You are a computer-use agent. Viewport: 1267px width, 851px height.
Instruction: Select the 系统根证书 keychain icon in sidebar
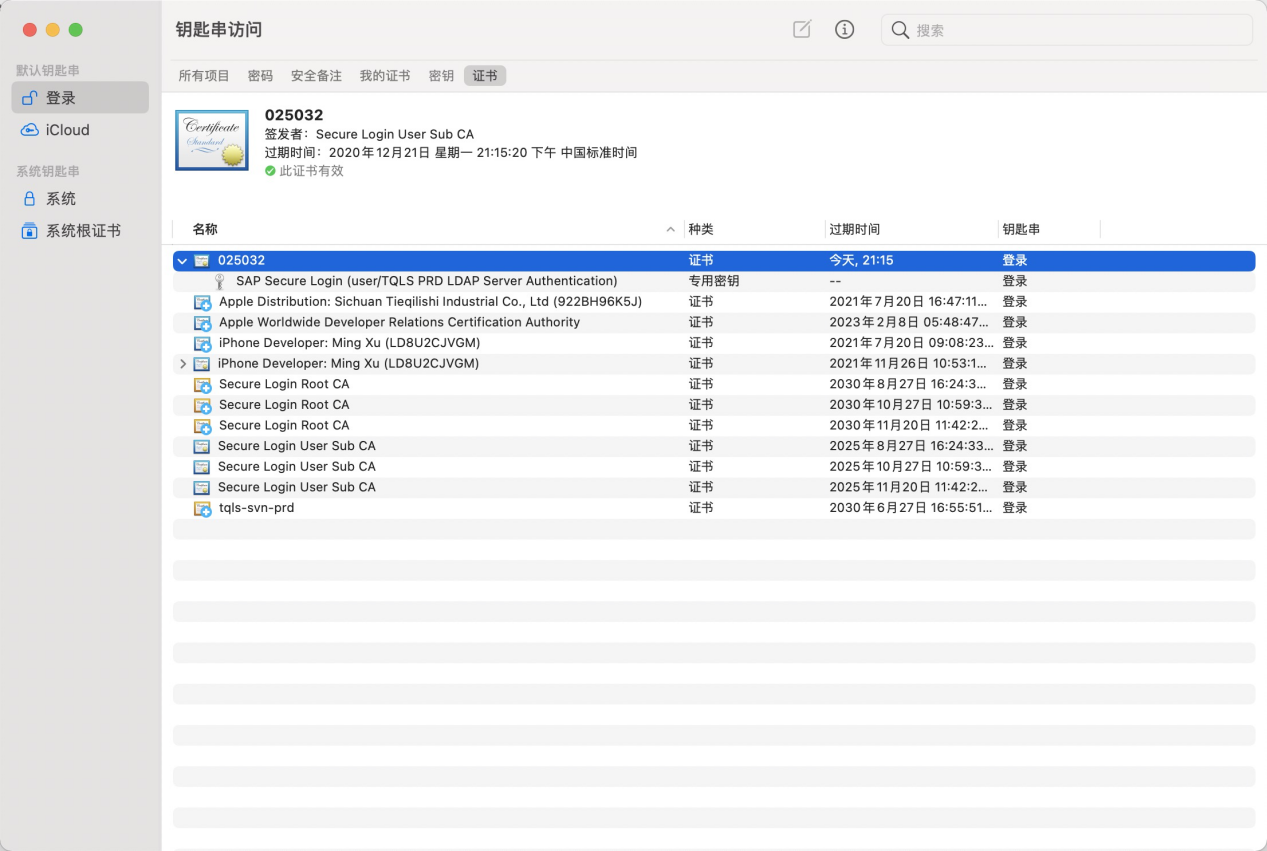click(30, 231)
